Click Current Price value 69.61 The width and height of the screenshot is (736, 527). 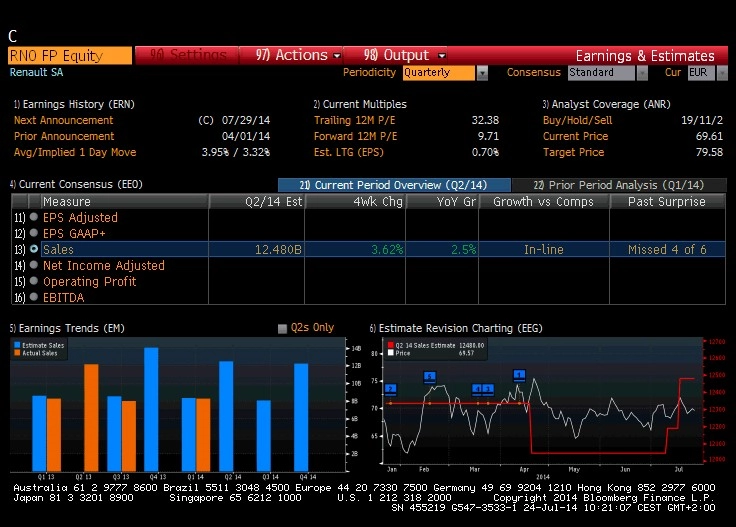click(x=709, y=136)
